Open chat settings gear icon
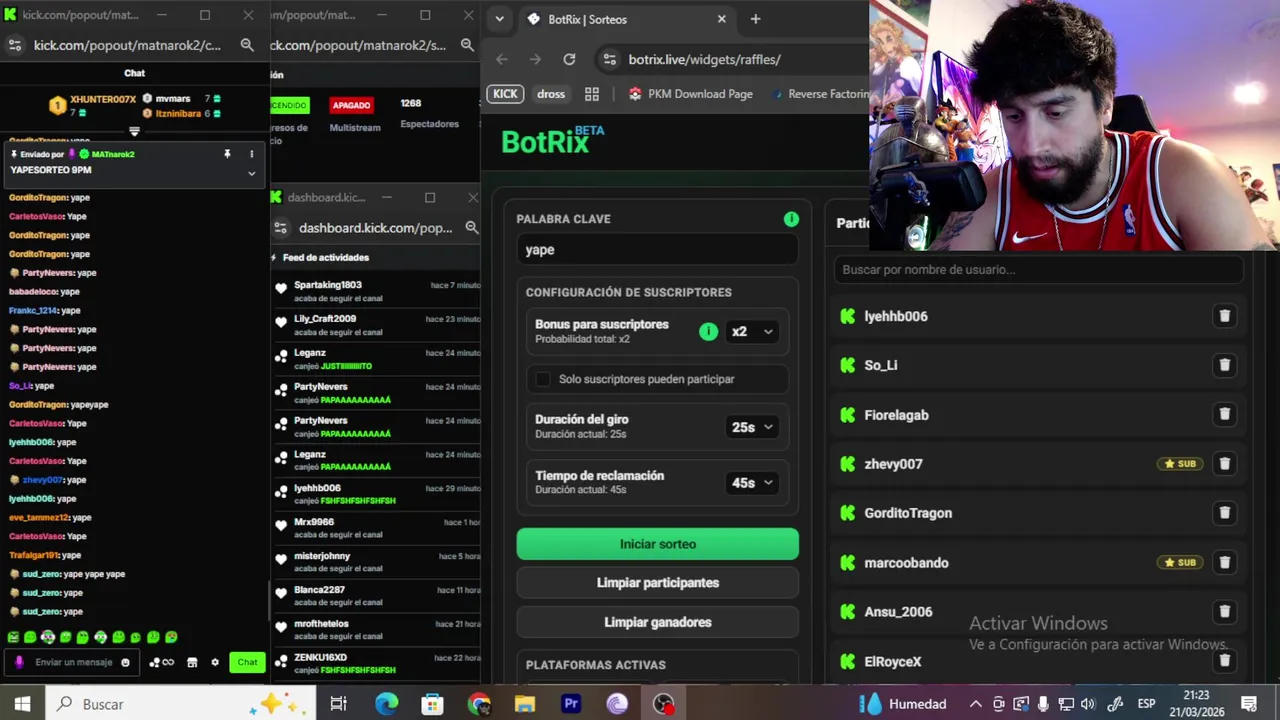The width and height of the screenshot is (1280, 720). 214,662
